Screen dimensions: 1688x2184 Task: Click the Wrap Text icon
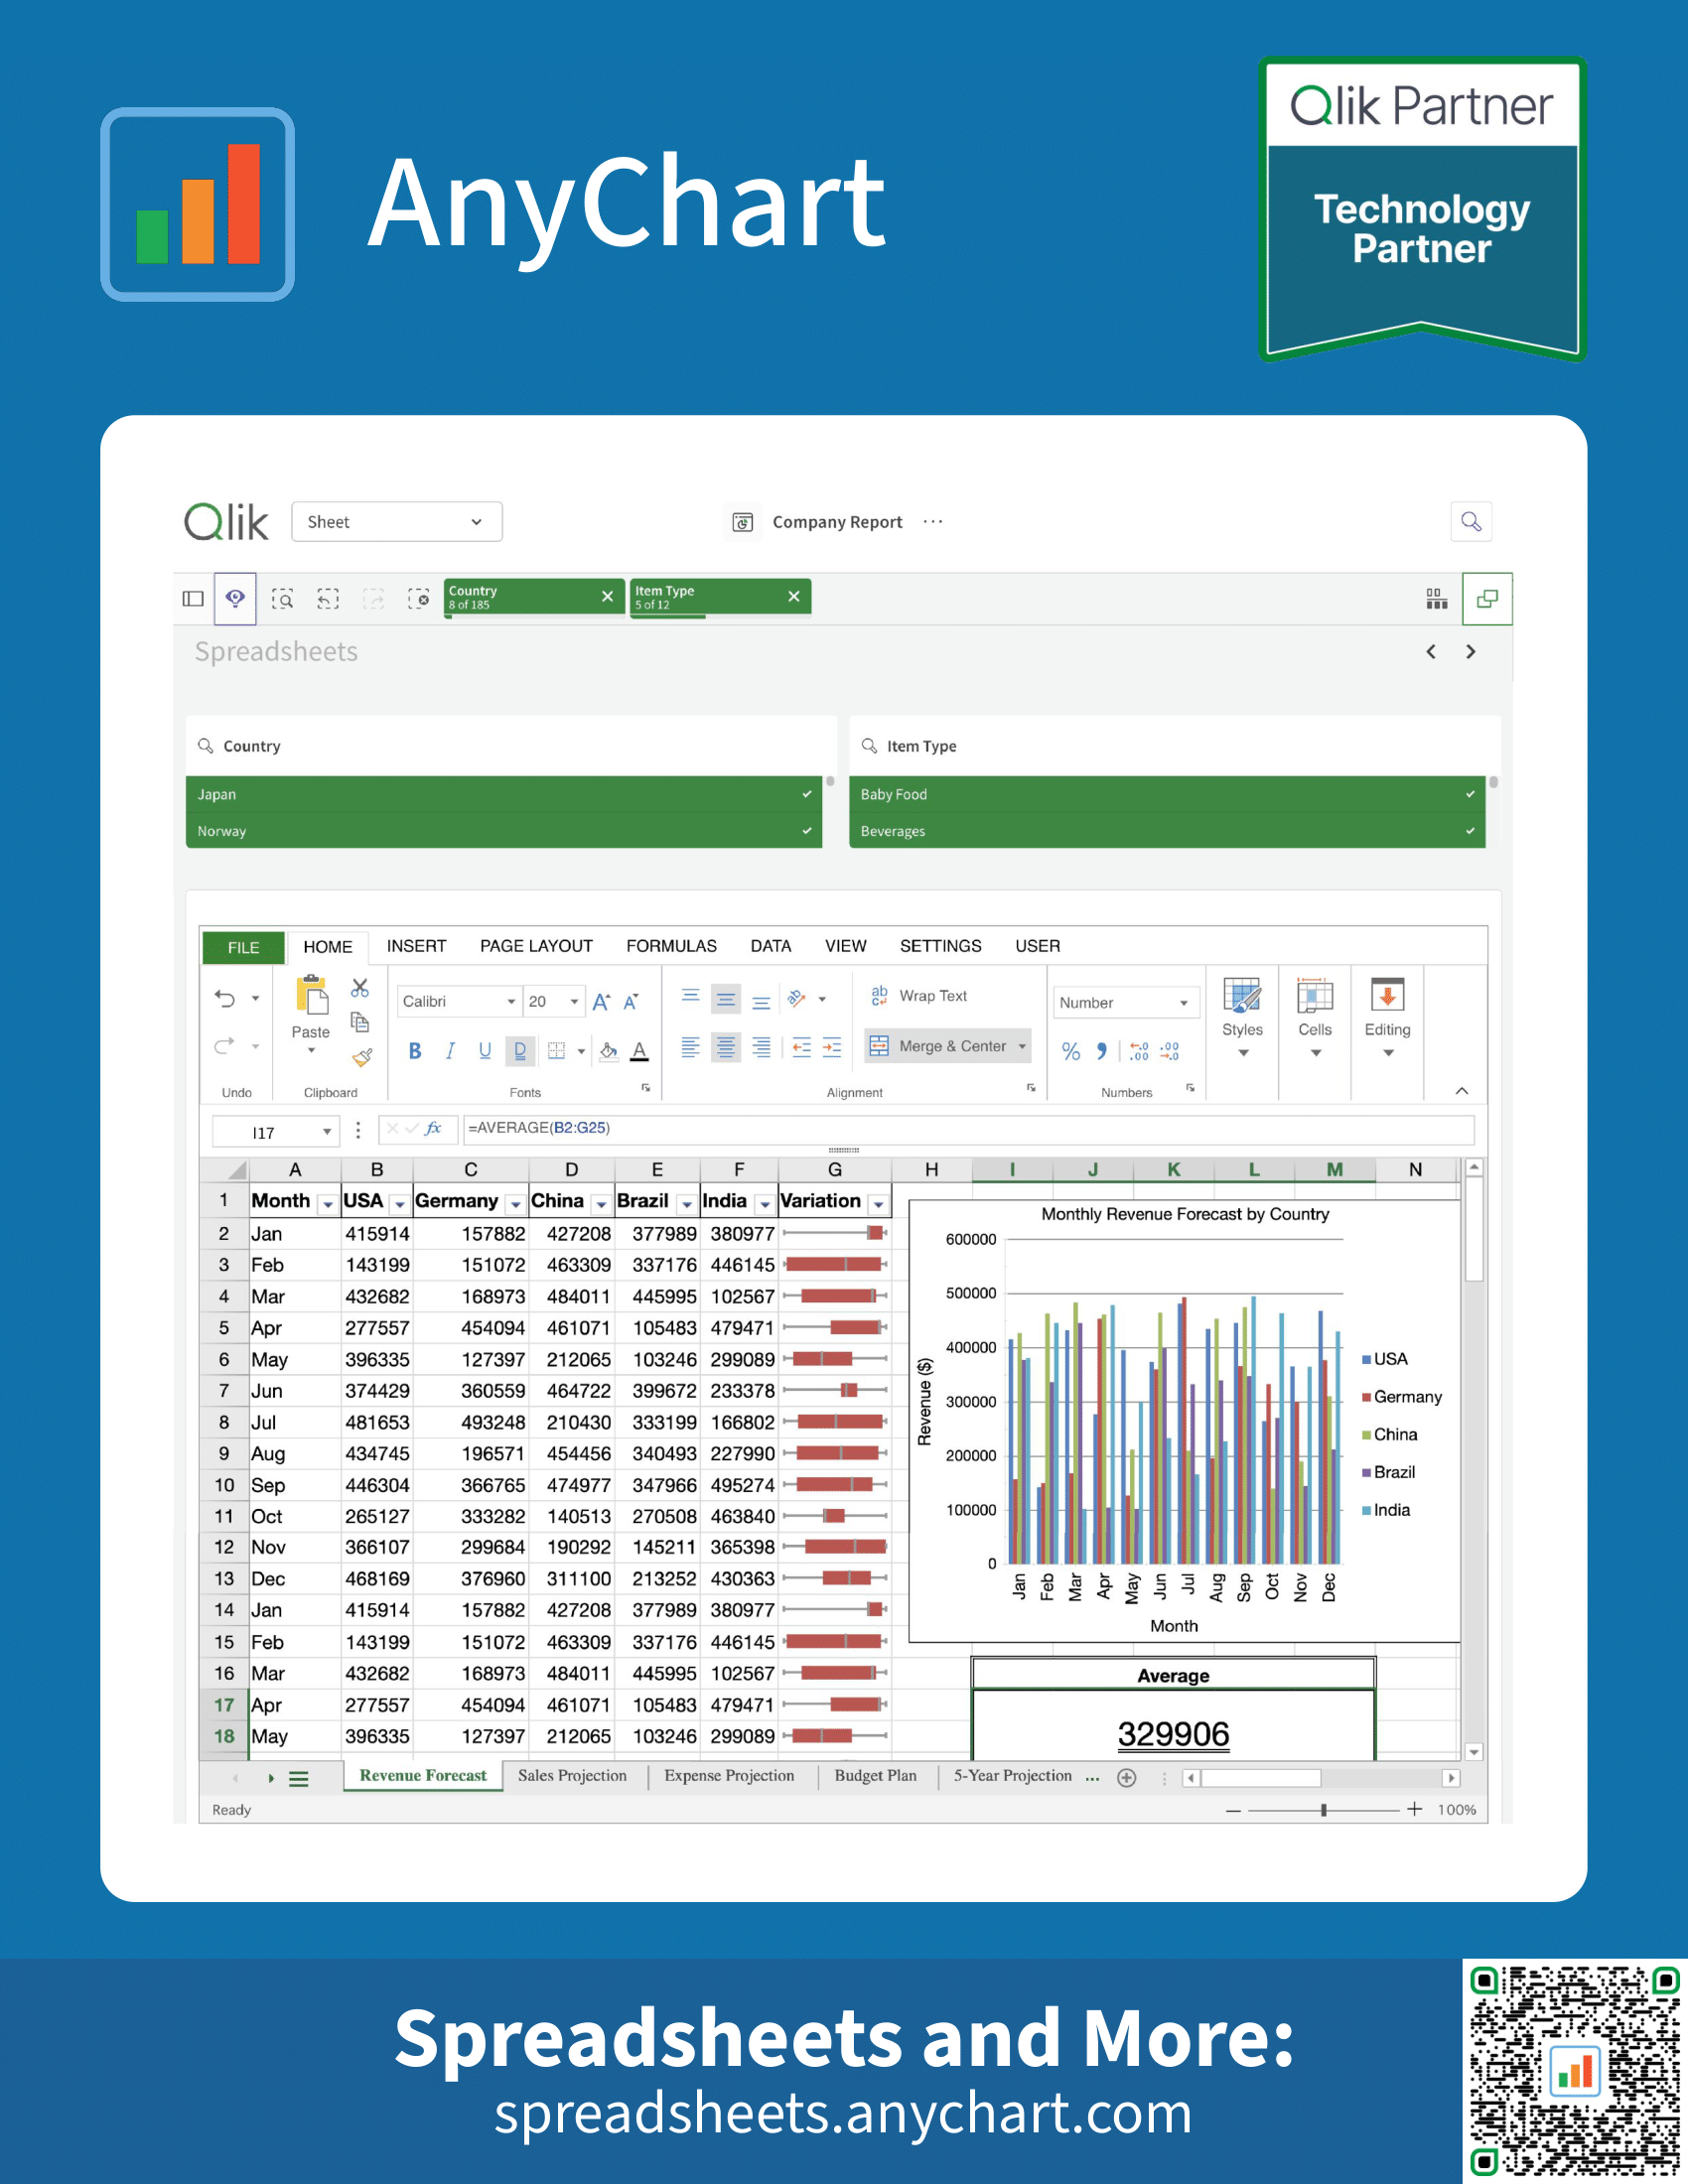click(878, 995)
